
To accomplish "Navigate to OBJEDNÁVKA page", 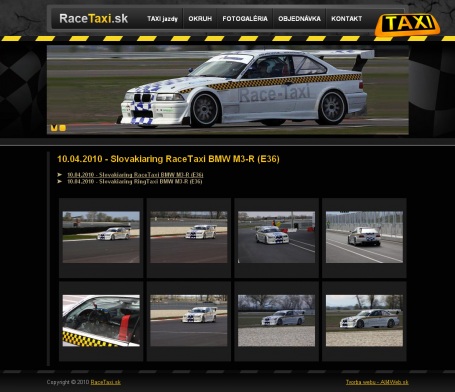I will 299,19.
